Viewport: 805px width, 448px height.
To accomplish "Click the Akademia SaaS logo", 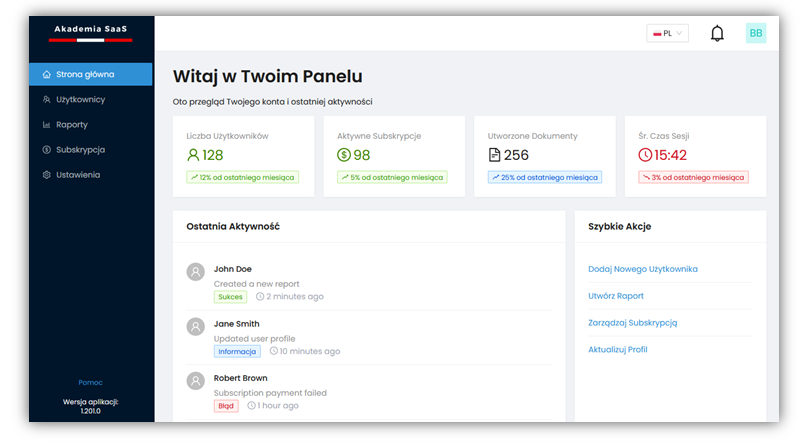I will point(91,33).
